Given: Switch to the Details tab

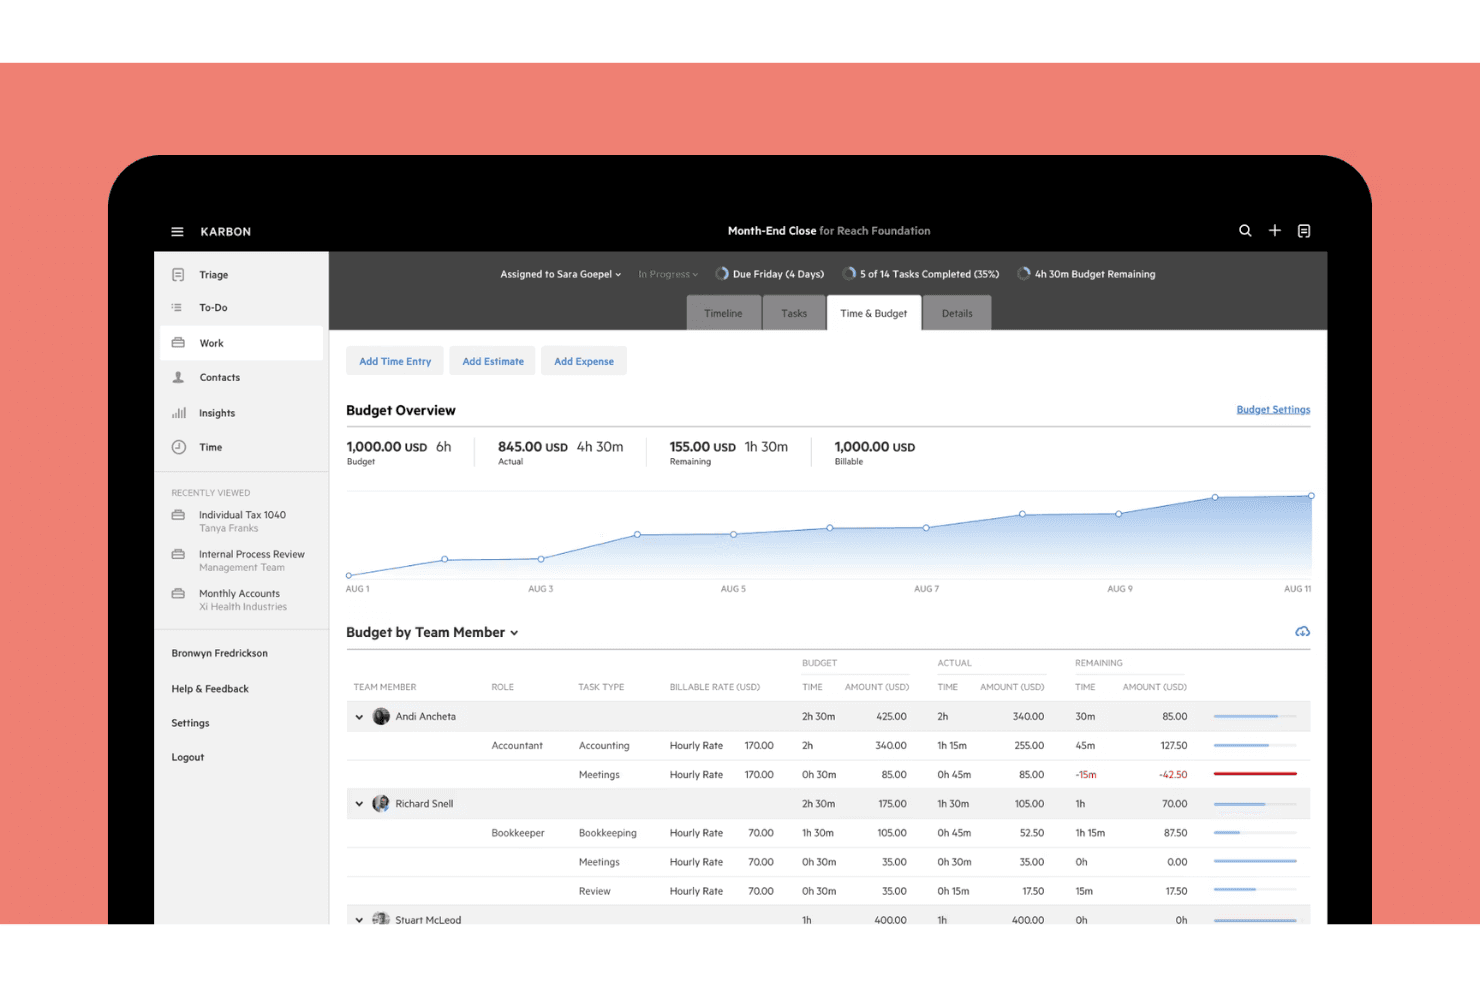Looking at the screenshot, I should click(957, 313).
